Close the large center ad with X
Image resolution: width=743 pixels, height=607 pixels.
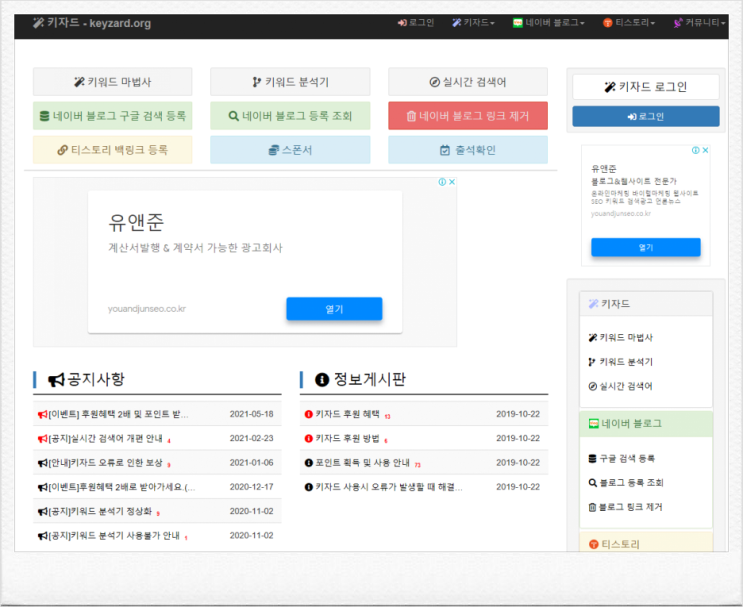tap(452, 182)
